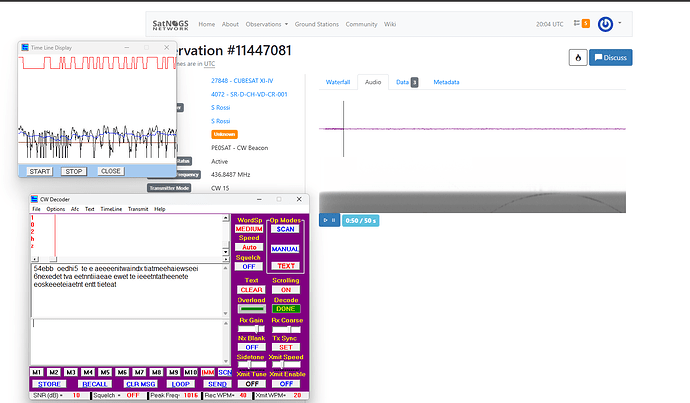Select MANUAL op mode
Viewport: 690px width, 403px height.
[285, 249]
